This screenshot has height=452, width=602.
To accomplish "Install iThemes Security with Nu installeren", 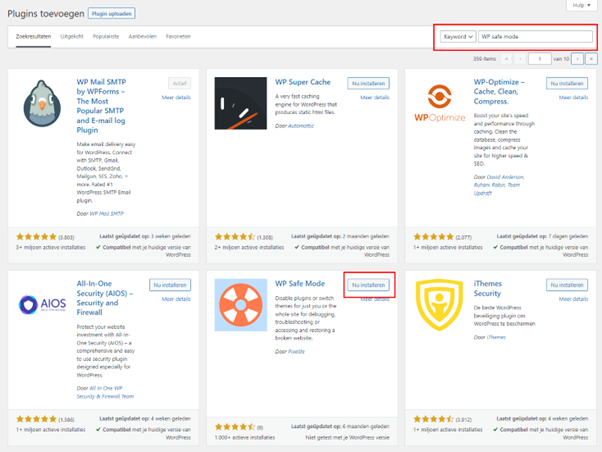I will point(567,285).
